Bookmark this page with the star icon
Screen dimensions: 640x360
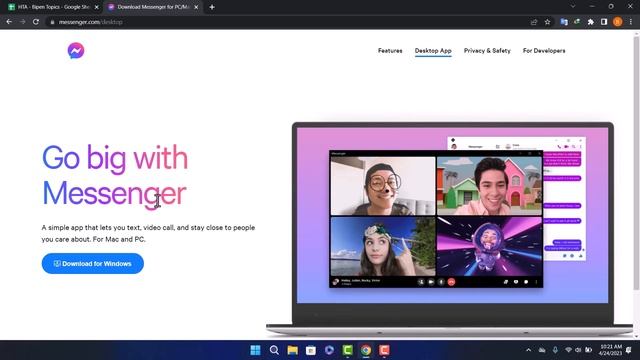(547, 22)
